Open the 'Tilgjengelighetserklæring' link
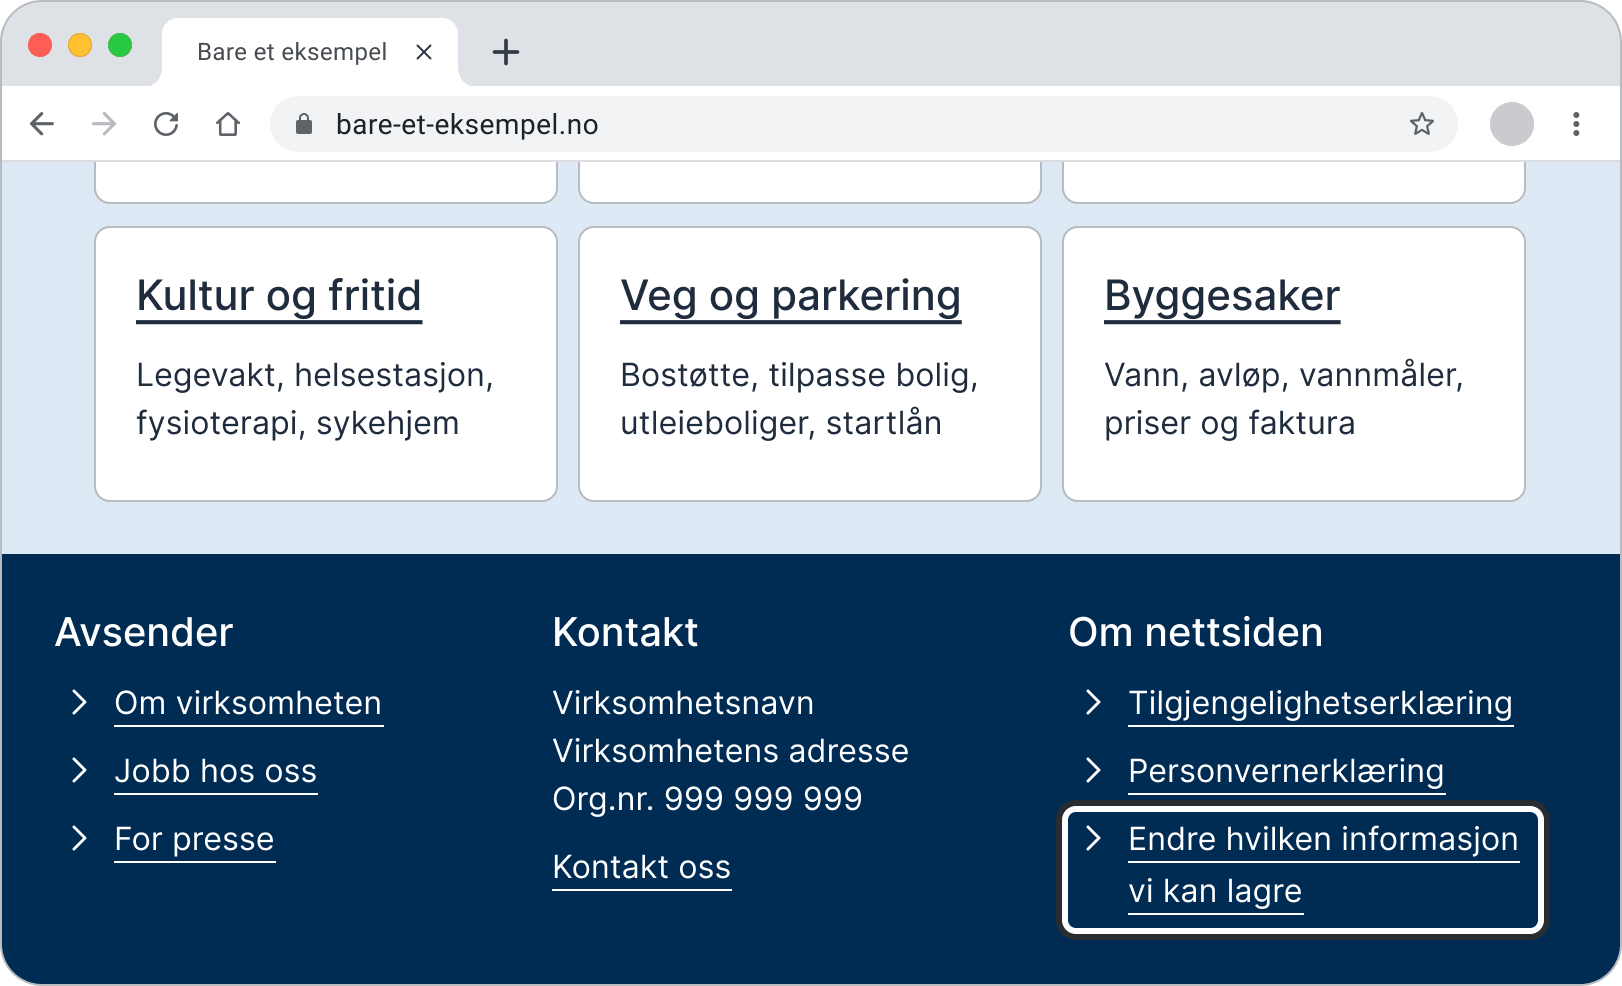 click(1320, 704)
